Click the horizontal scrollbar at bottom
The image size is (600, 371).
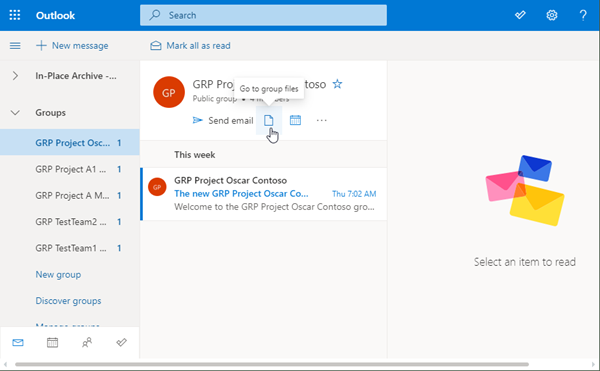pyautogui.click(x=272, y=364)
